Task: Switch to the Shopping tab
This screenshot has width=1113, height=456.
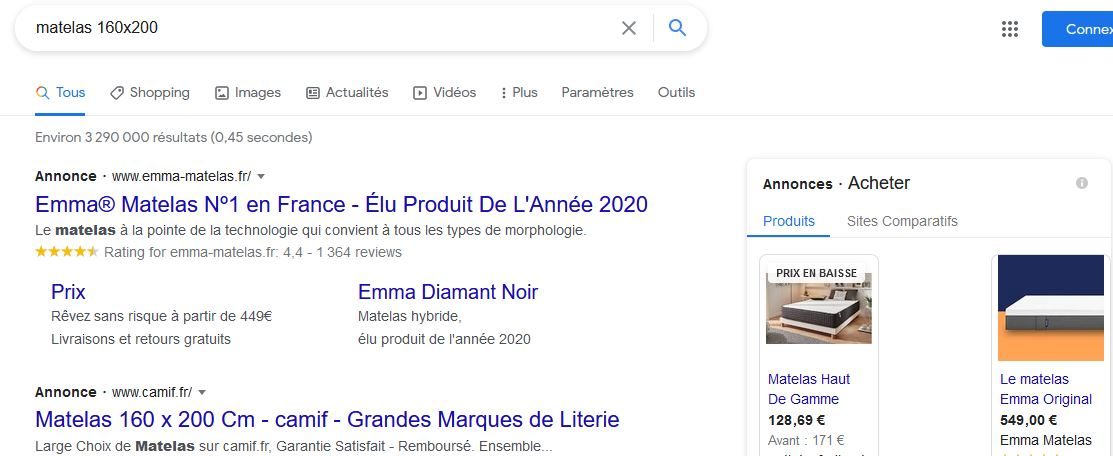Action: point(150,92)
